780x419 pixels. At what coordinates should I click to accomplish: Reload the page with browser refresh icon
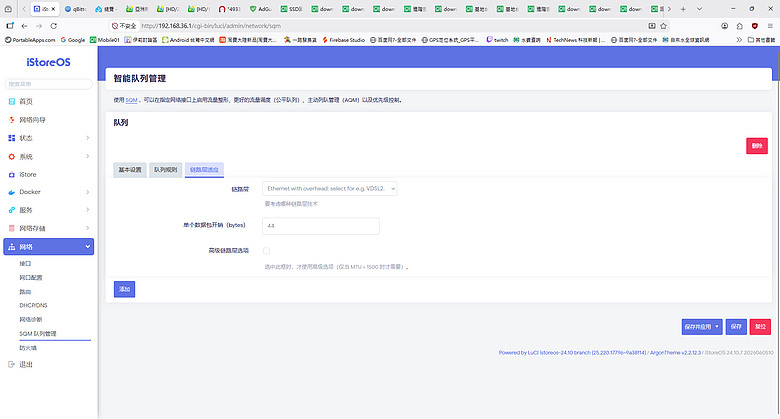point(54,26)
